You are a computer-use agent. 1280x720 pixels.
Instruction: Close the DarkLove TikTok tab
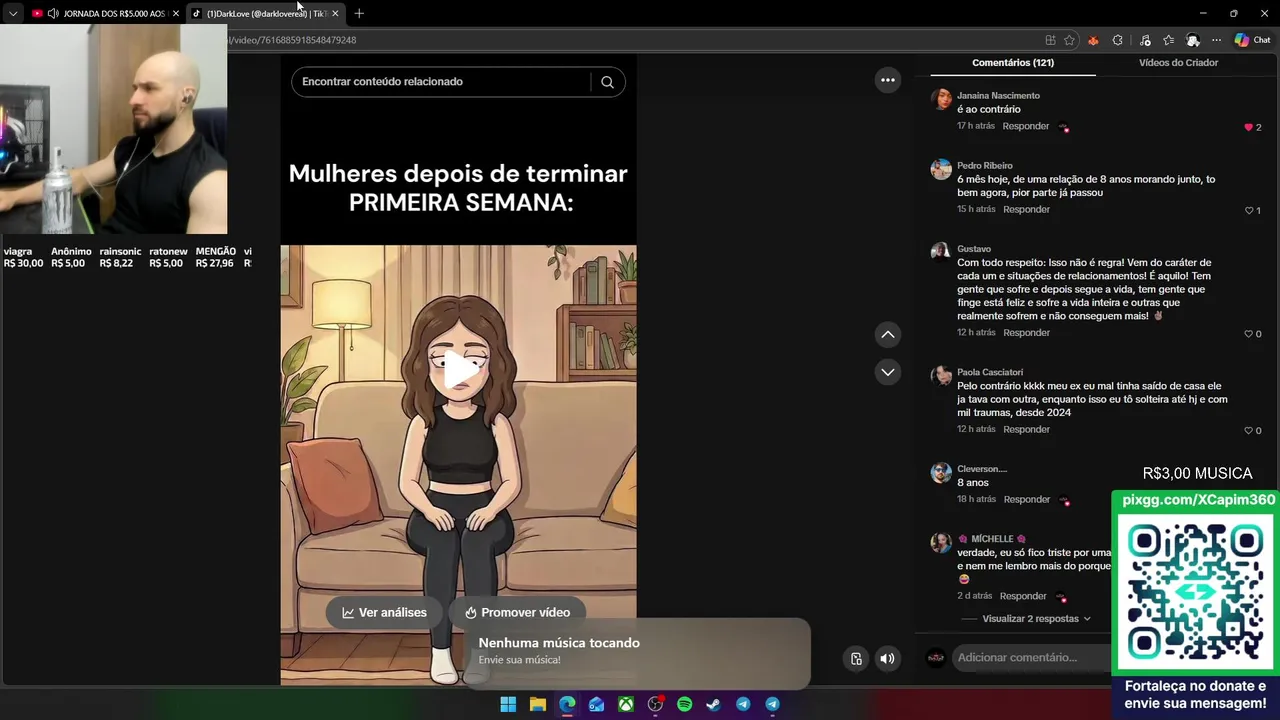coord(335,13)
